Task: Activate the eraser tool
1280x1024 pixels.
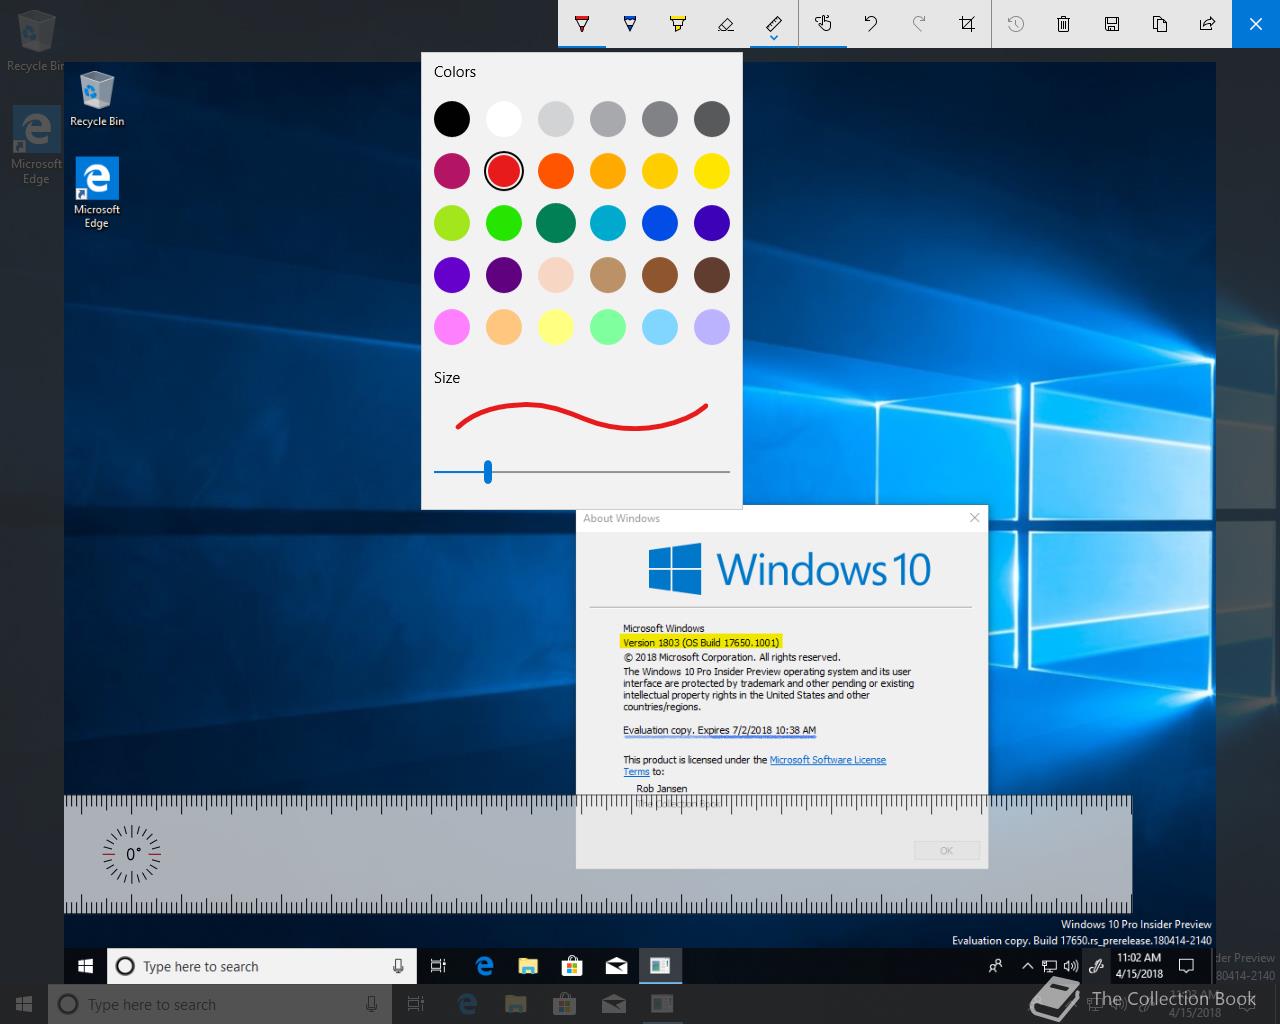Action: pos(726,24)
